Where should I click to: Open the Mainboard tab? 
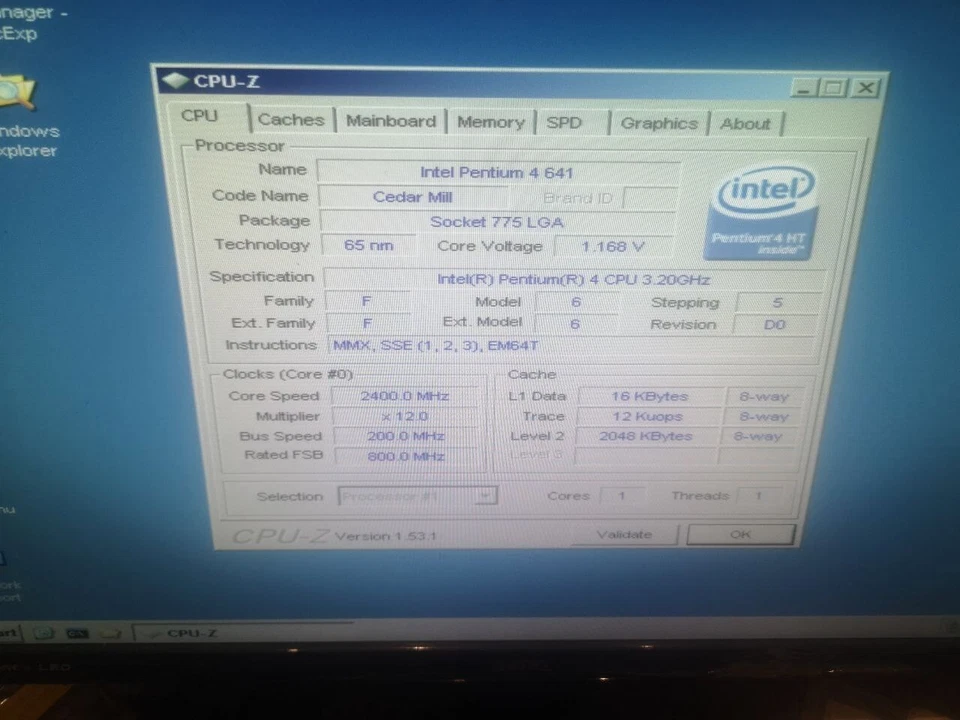[x=390, y=121]
